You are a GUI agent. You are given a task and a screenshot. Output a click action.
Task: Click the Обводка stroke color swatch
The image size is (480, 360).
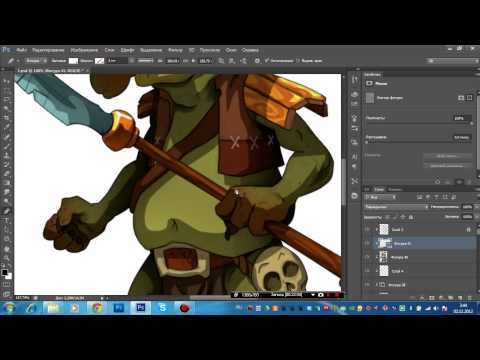(100, 61)
